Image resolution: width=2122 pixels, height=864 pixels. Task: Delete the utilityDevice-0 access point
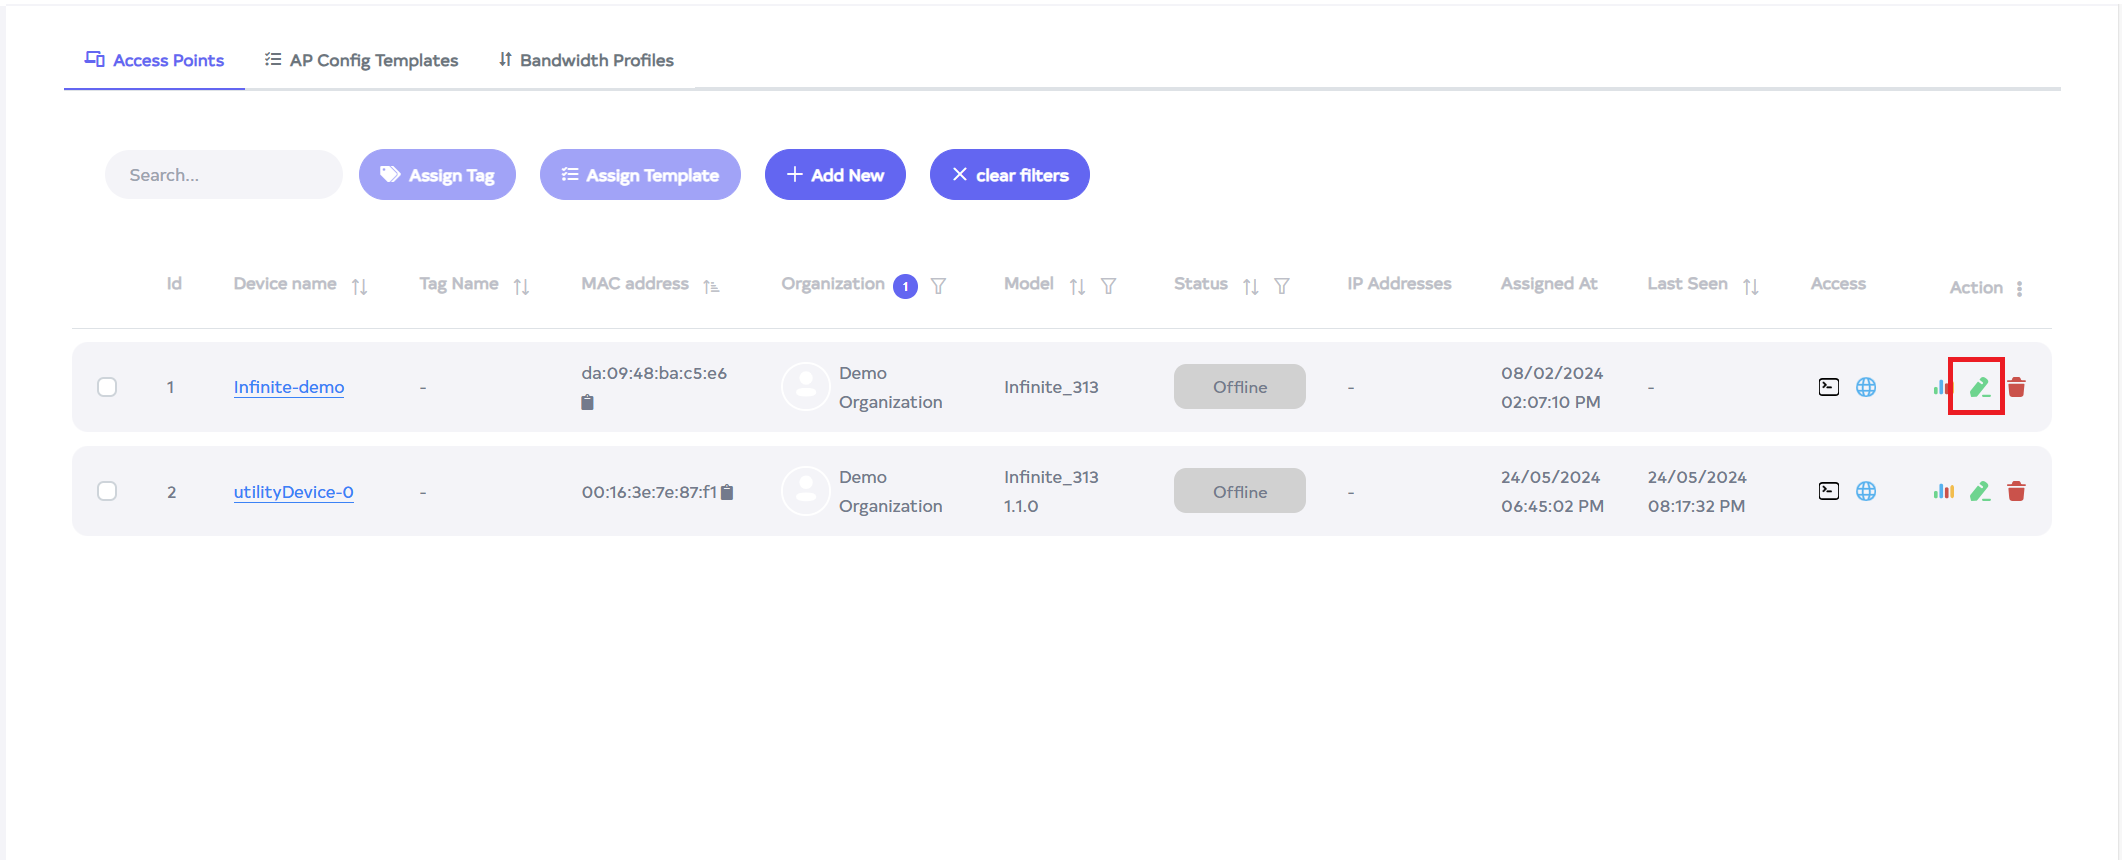2016,491
